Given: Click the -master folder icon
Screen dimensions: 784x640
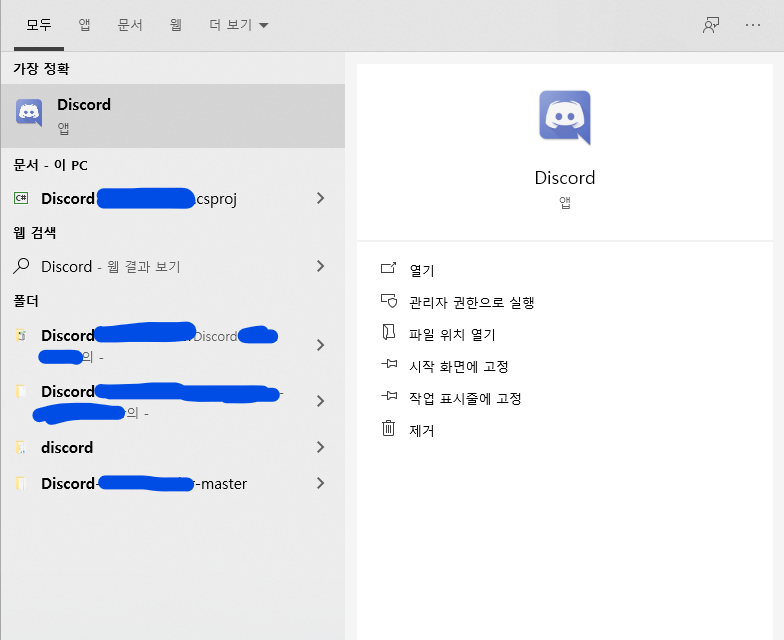Looking at the screenshot, I should [x=21, y=484].
